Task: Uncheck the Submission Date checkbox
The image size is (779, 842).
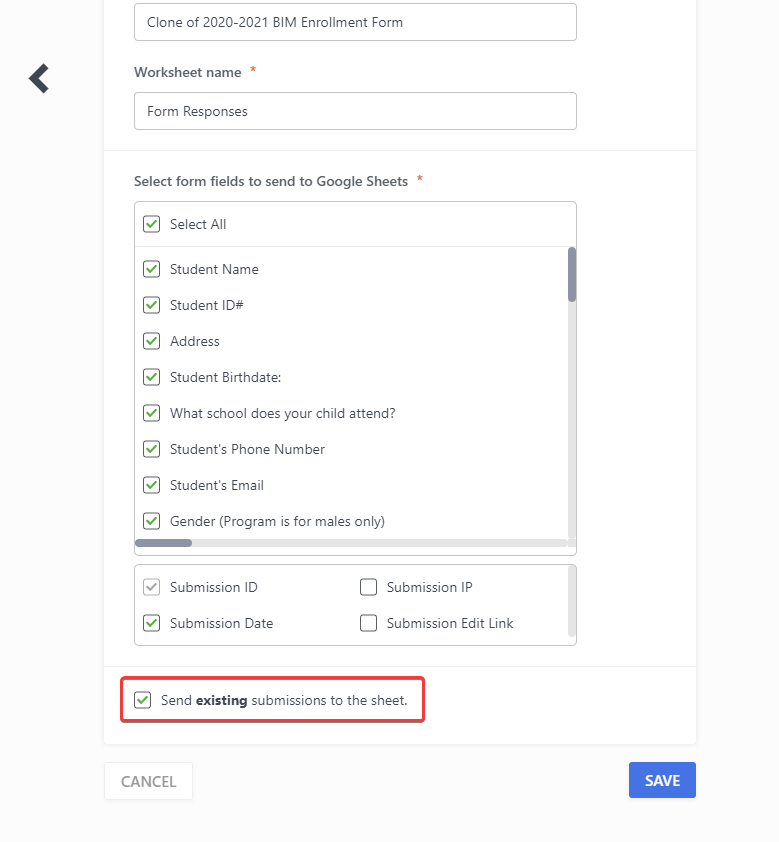Action: 152,623
